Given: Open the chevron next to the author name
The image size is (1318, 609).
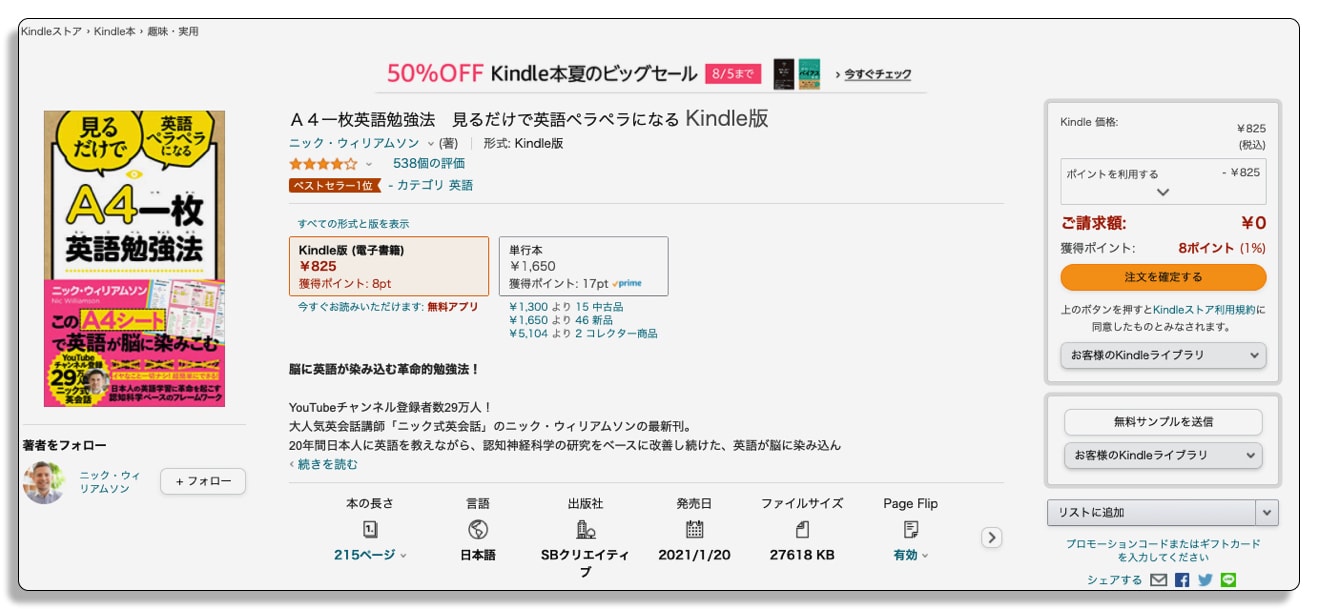Looking at the screenshot, I should point(431,144).
